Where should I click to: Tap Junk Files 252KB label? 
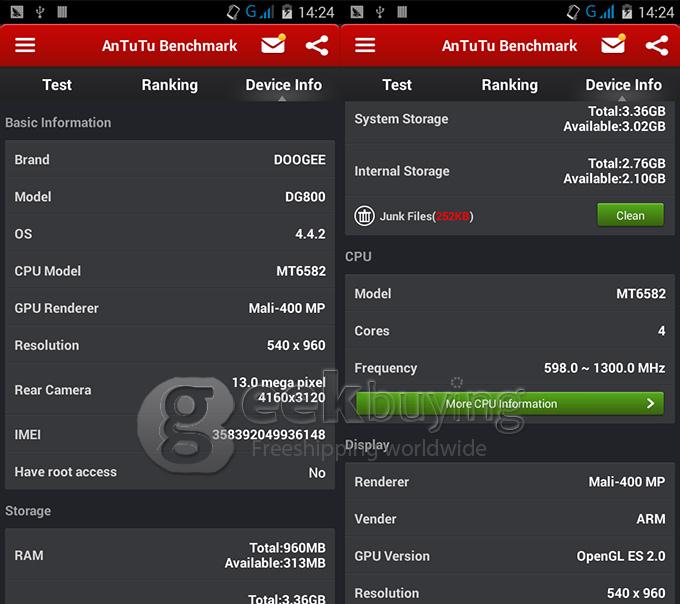pos(426,216)
